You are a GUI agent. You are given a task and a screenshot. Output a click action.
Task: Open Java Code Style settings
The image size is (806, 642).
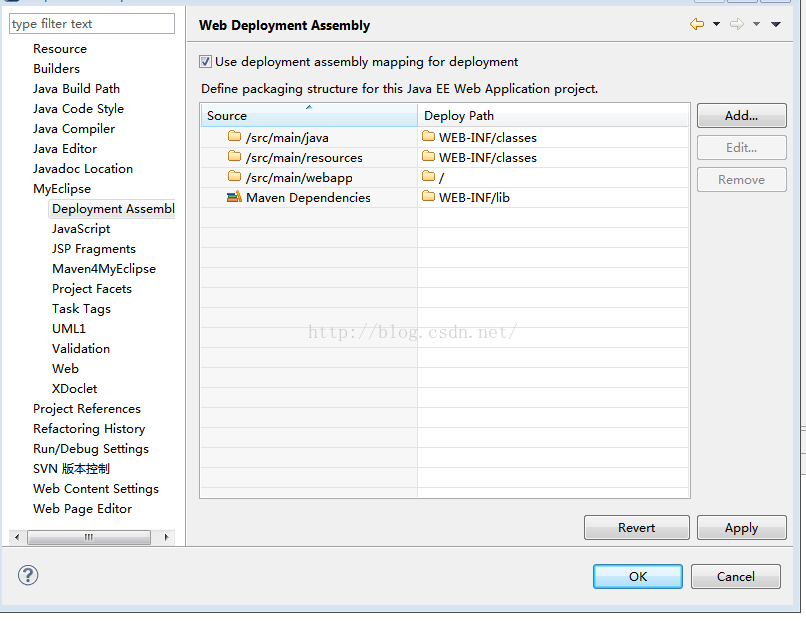click(79, 109)
